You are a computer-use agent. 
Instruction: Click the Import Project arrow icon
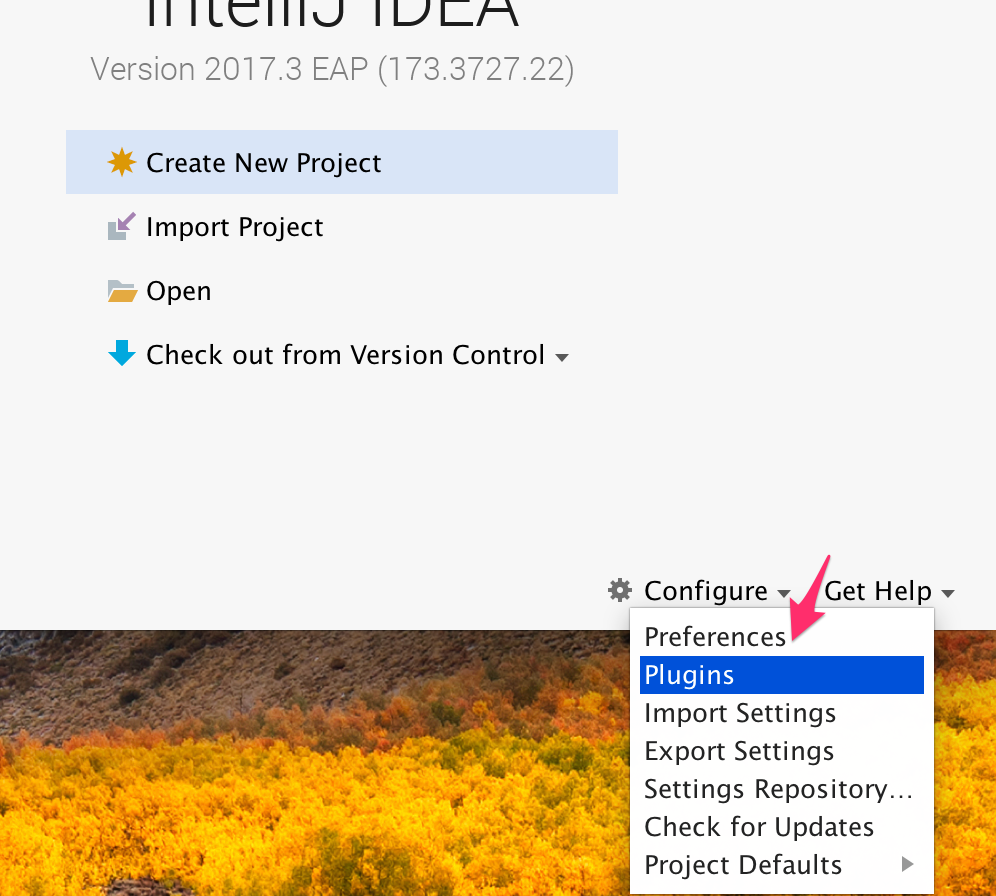pyautogui.click(x=121, y=227)
